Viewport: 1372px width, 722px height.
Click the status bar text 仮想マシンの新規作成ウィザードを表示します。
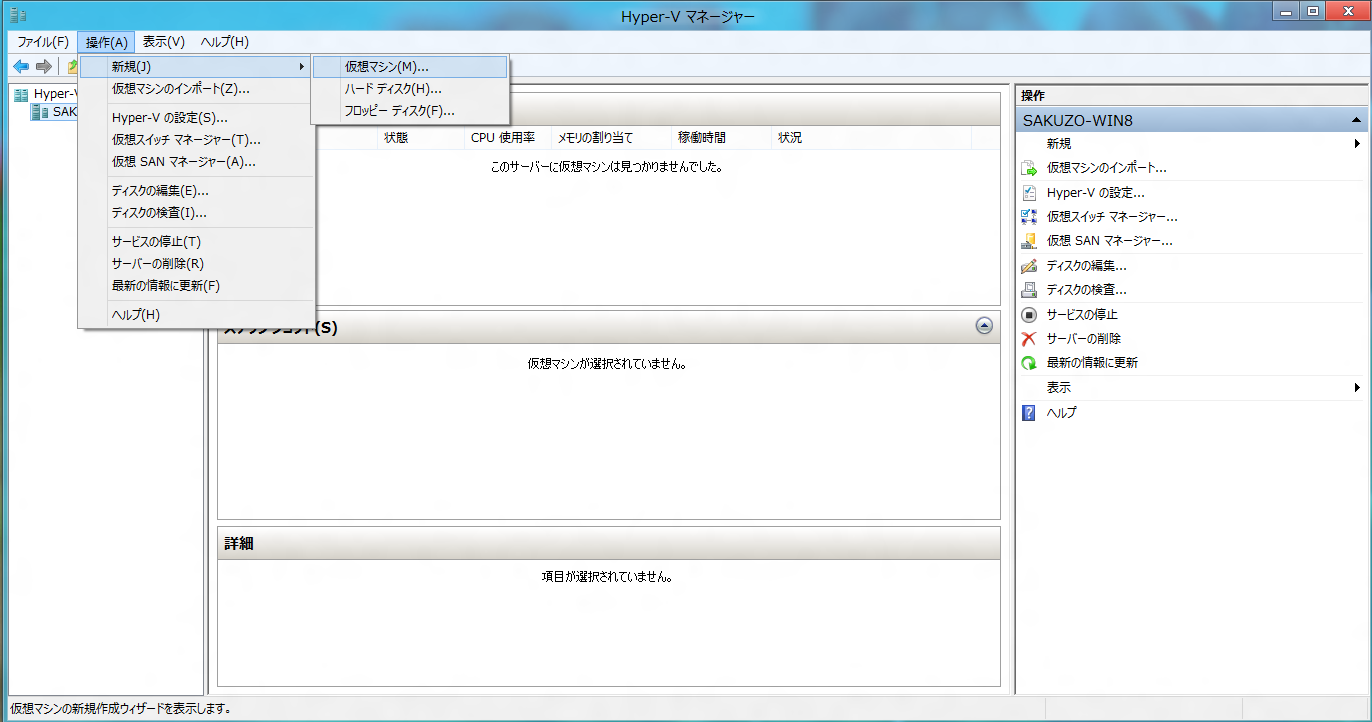pos(121,709)
